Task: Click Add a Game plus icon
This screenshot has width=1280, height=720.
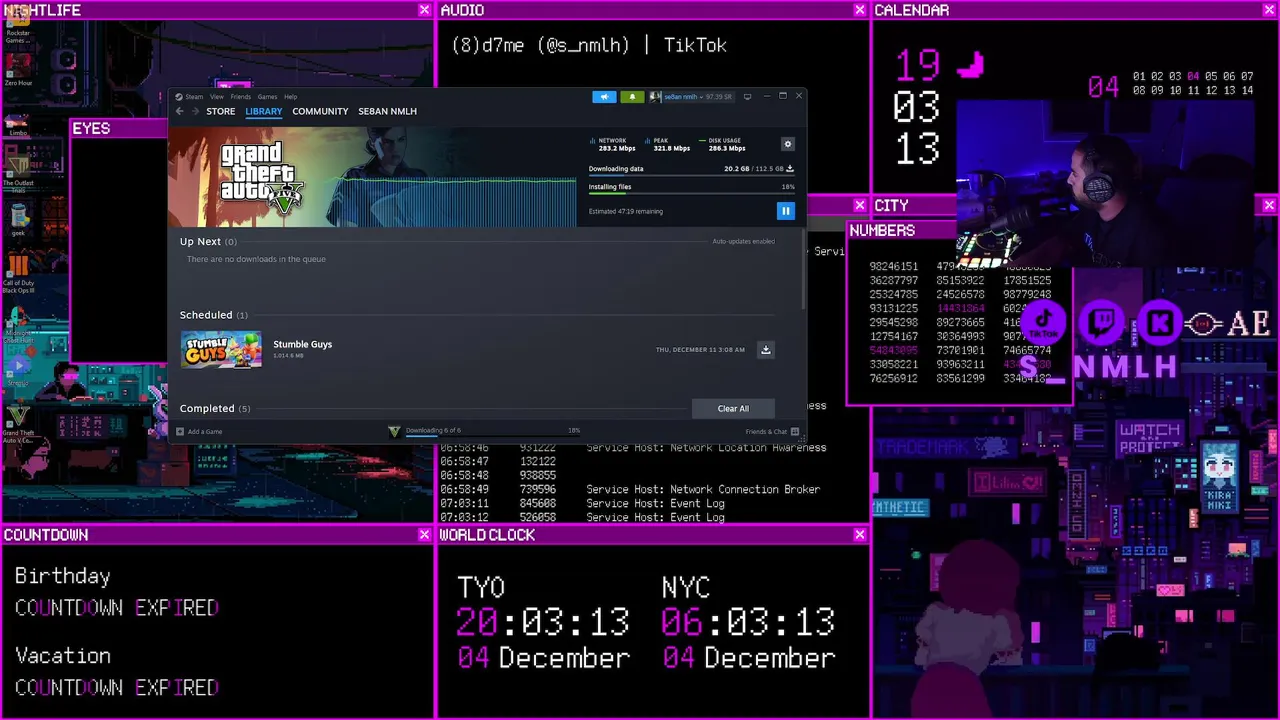Action: 180,432
